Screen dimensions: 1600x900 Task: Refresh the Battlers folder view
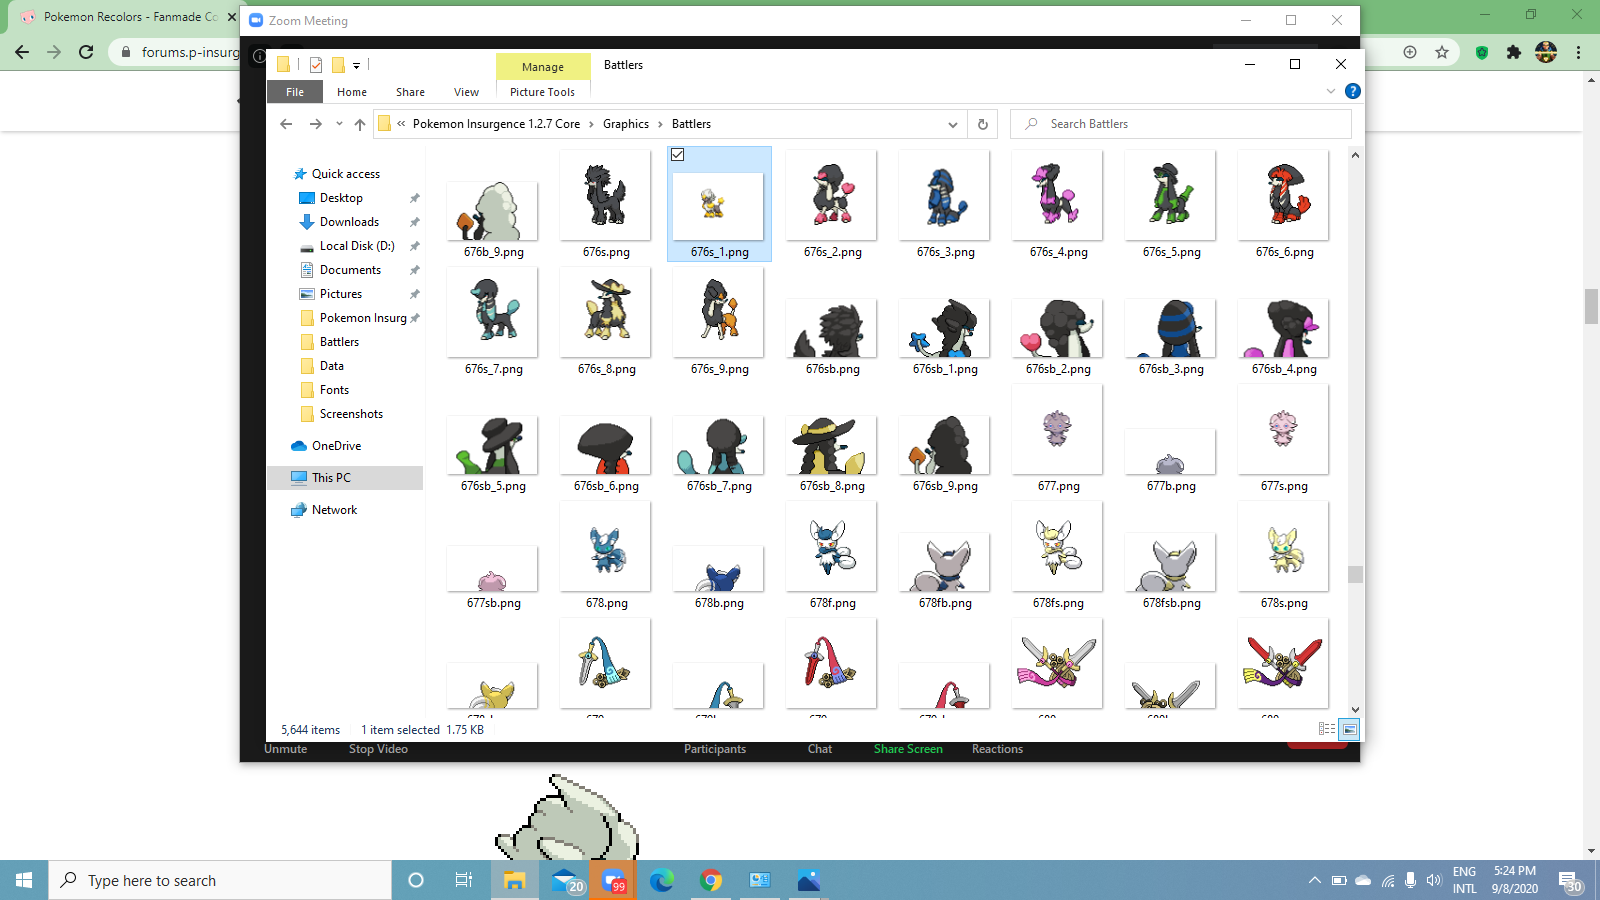[983, 124]
